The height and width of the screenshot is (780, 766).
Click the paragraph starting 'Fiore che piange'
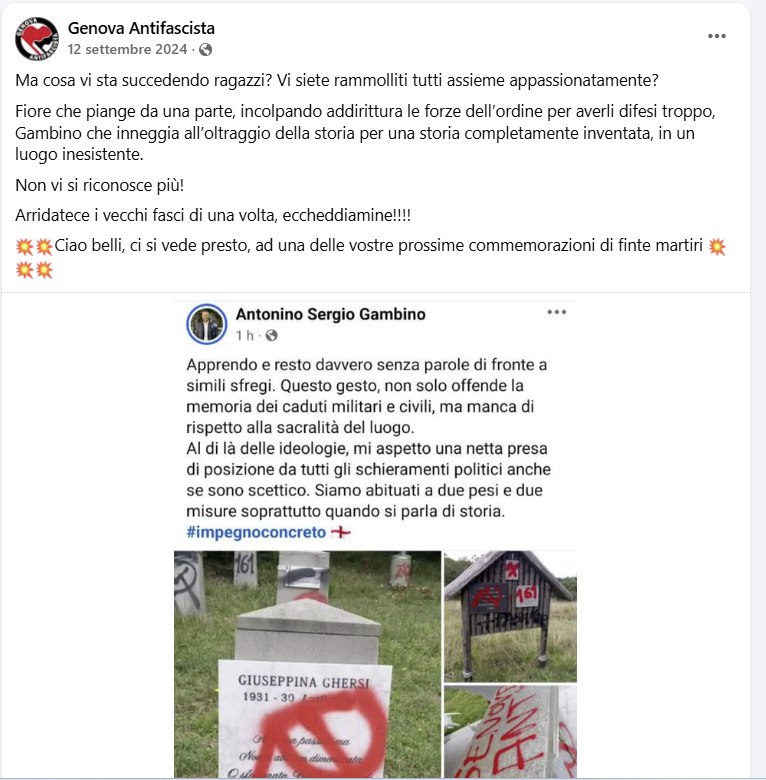pyautogui.click(x=366, y=133)
